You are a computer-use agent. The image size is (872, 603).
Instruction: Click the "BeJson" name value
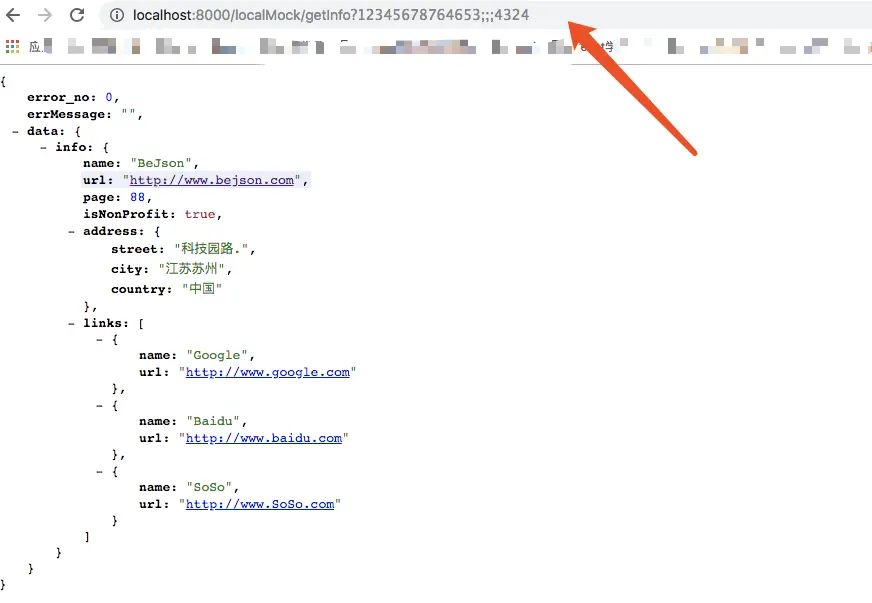[x=161, y=163]
